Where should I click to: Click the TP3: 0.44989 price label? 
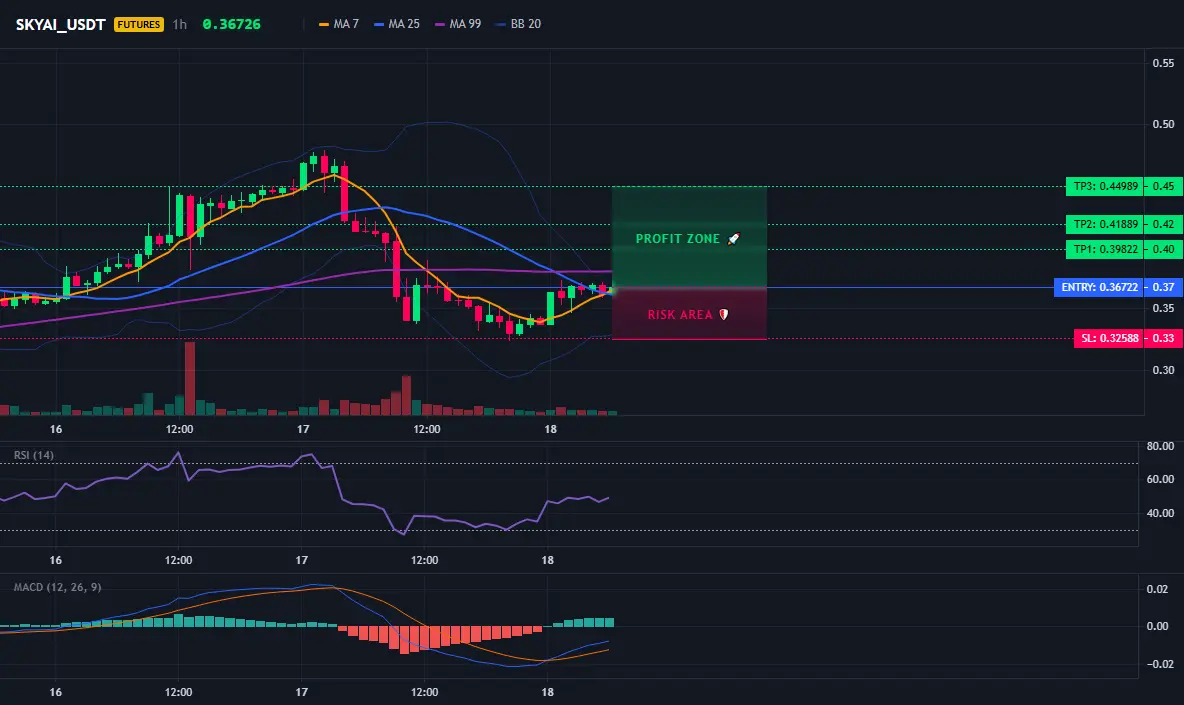click(1105, 186)
